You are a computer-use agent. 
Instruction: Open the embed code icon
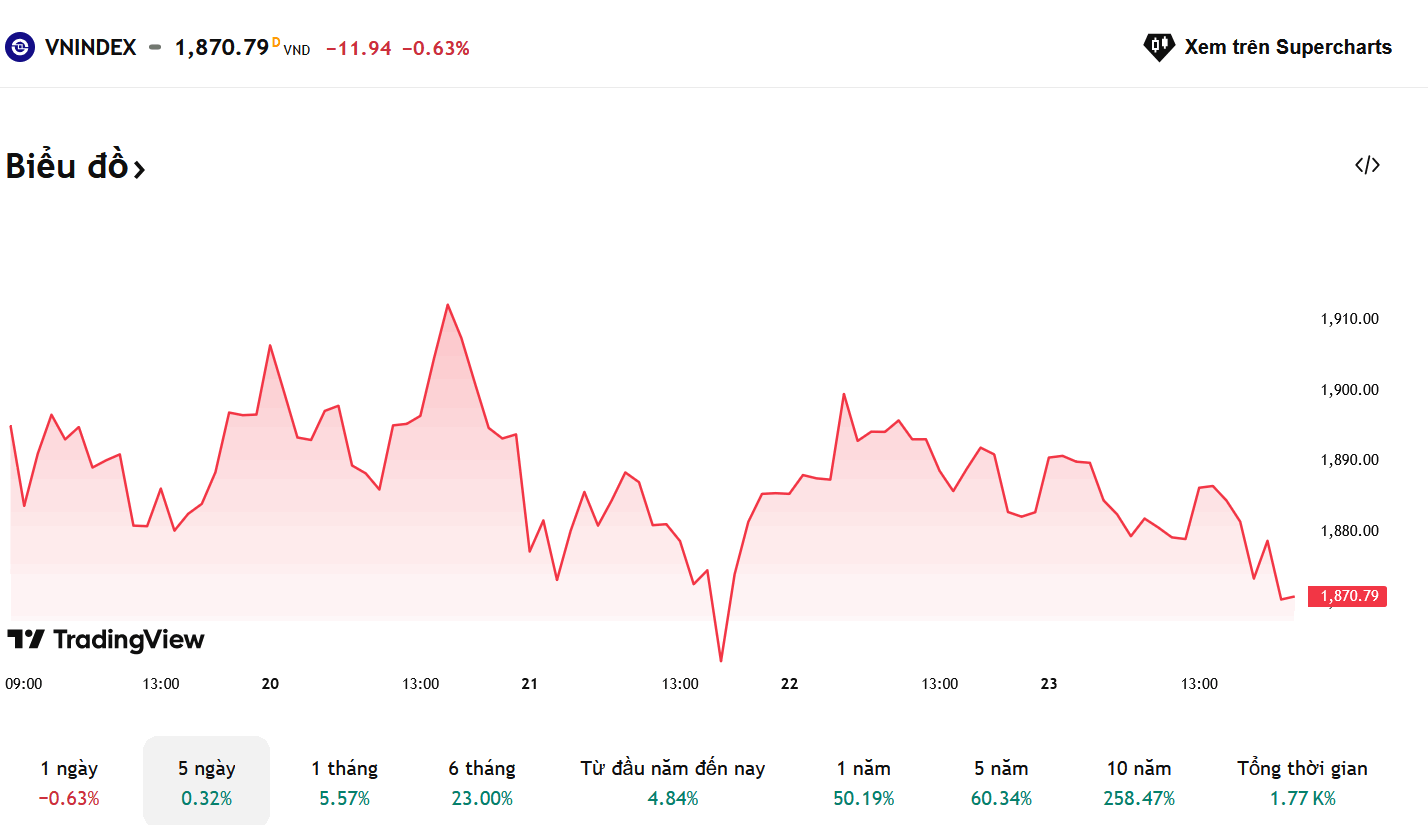1367,165
